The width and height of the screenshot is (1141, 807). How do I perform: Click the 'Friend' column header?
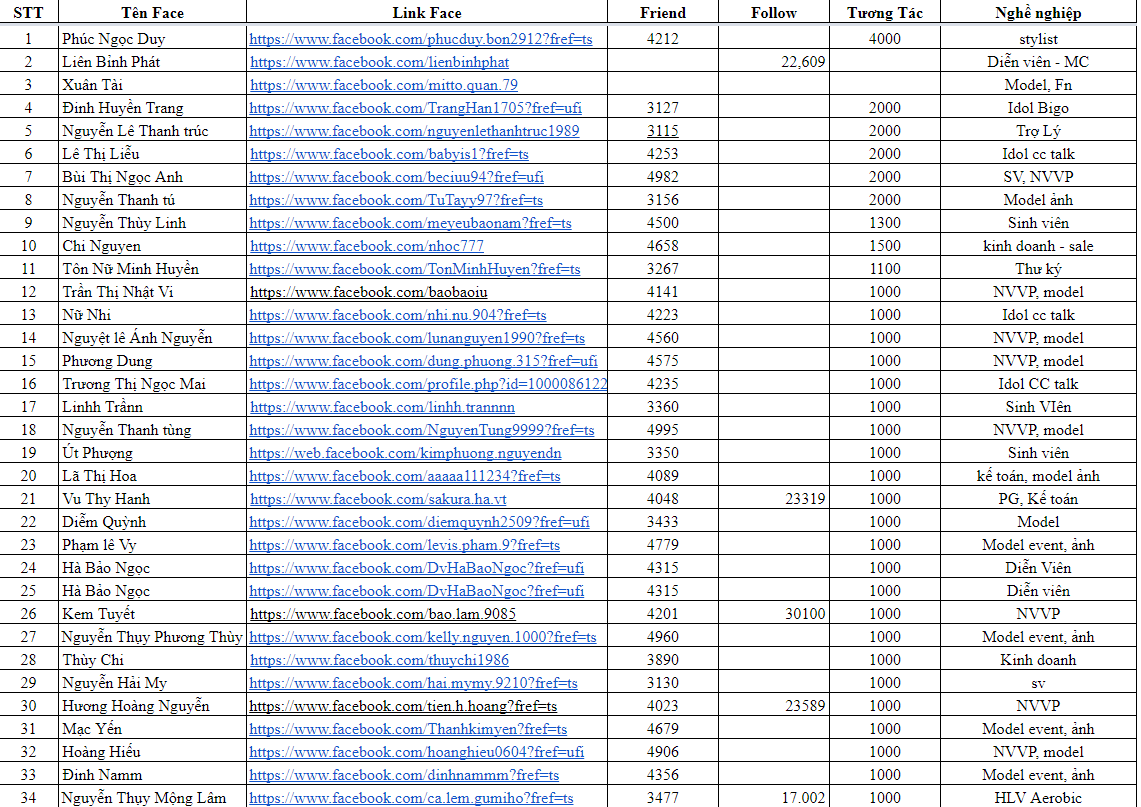click(x=663, y=13)
